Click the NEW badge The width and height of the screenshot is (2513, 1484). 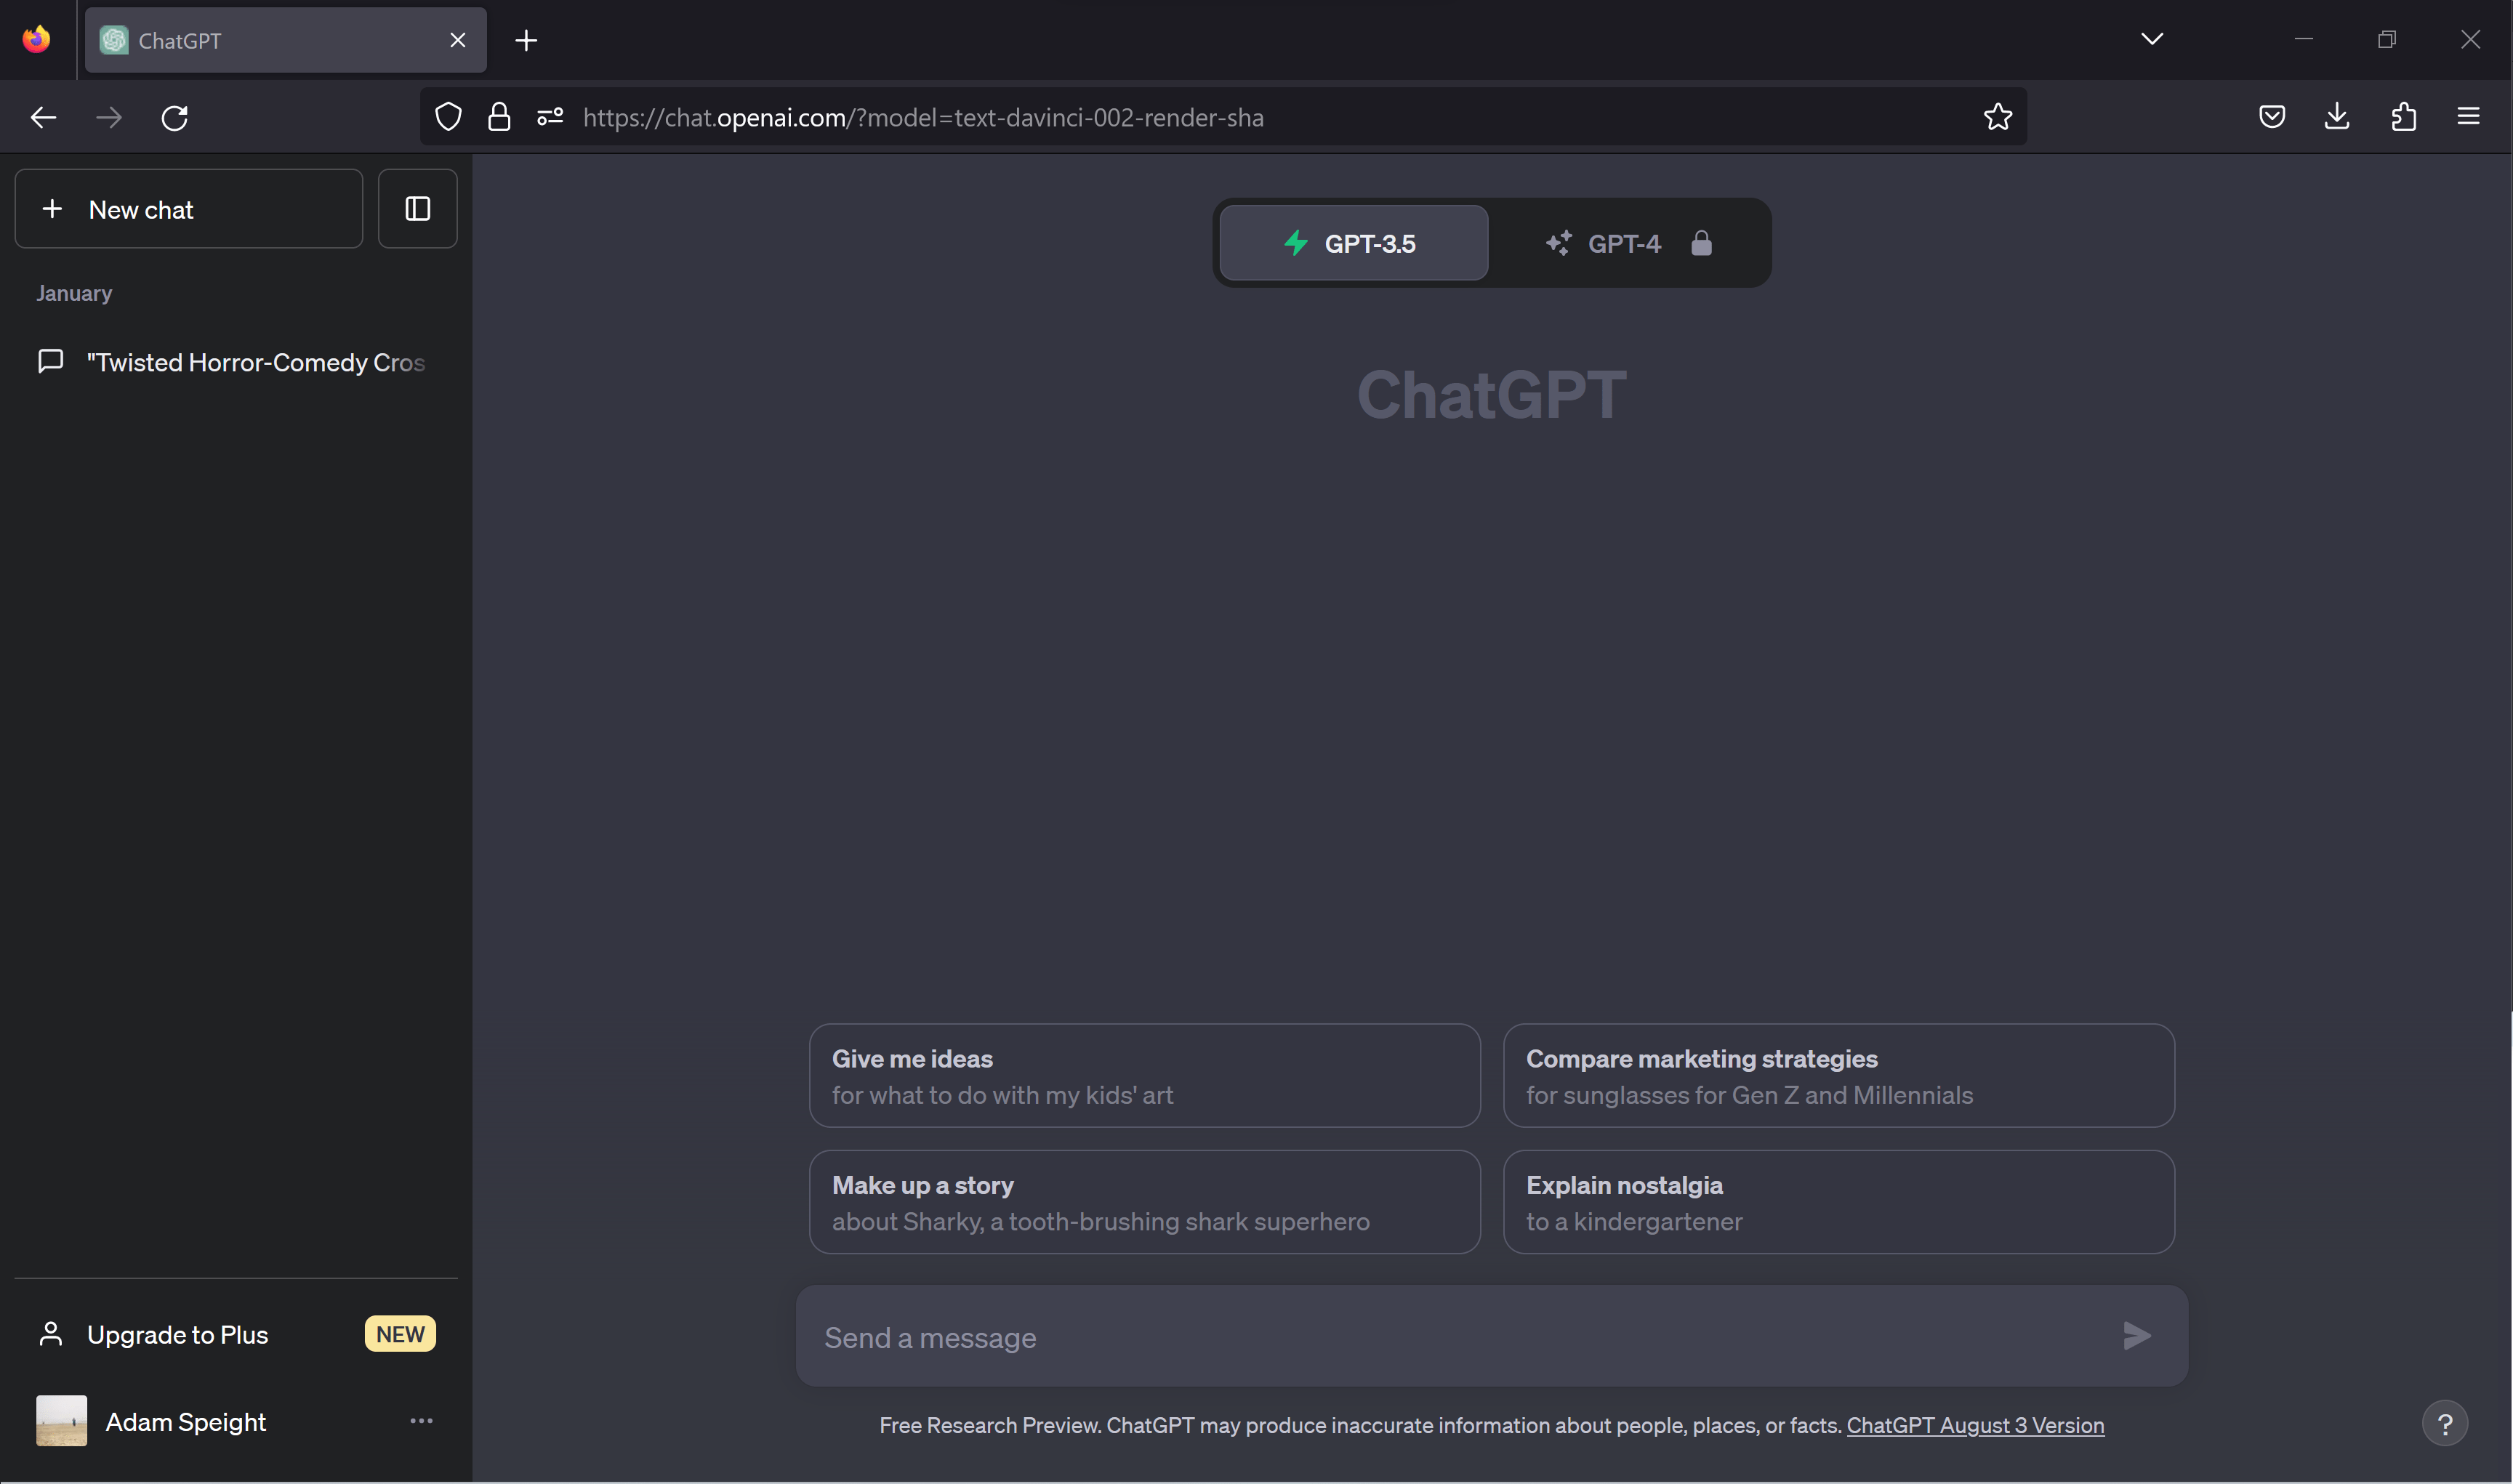click(x=400, y=1334)
